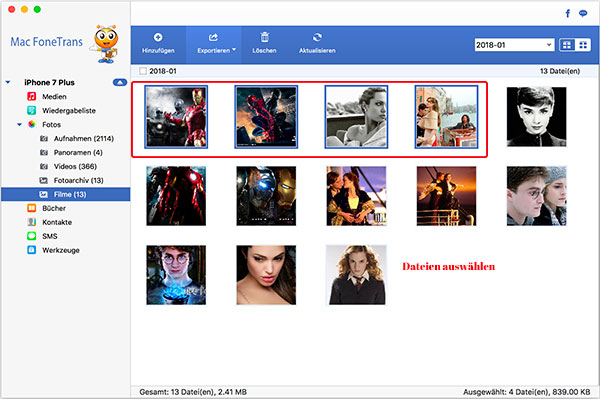Open the Exportieren export menu

214,44
